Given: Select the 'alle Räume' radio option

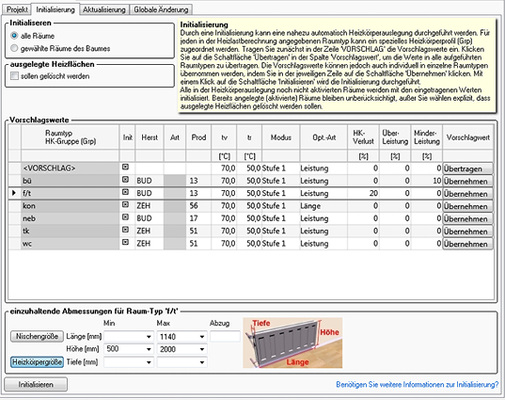Looking at the screenshot, I should [x=14, y=35].
